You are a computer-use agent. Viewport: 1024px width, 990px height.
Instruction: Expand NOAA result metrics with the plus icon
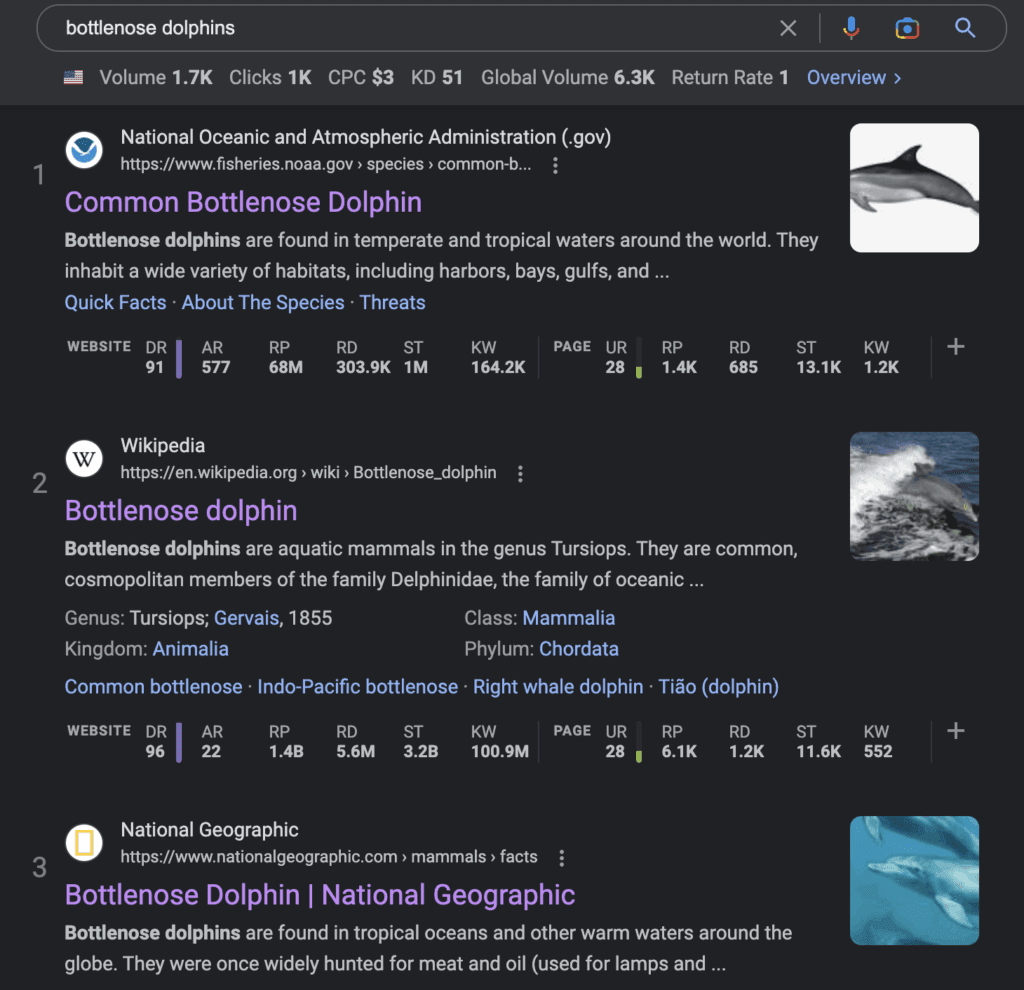coord(955,347)
